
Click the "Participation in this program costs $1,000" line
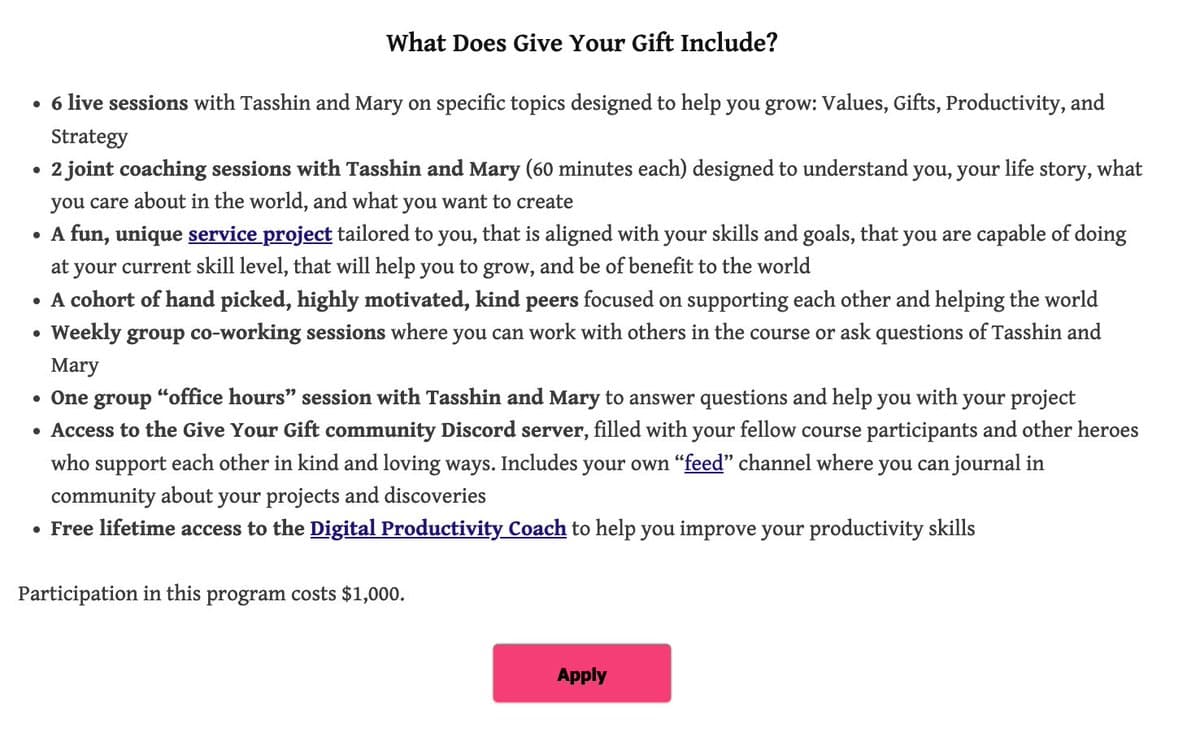[212, 593]
